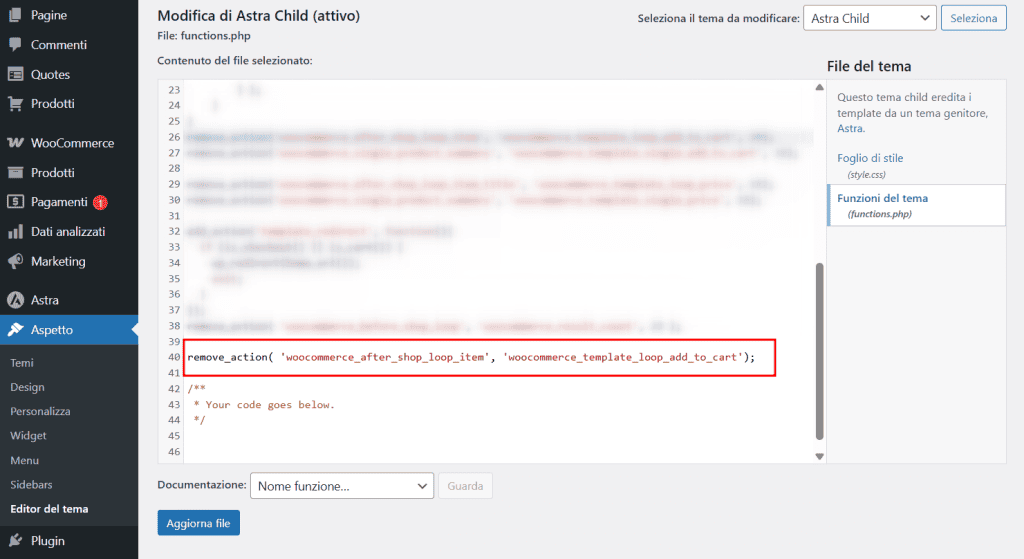This screenshot has width=1024, height=559.
Task: Click the archive icon beside Prodotti under WooCommerce
Action: [15, 172]
